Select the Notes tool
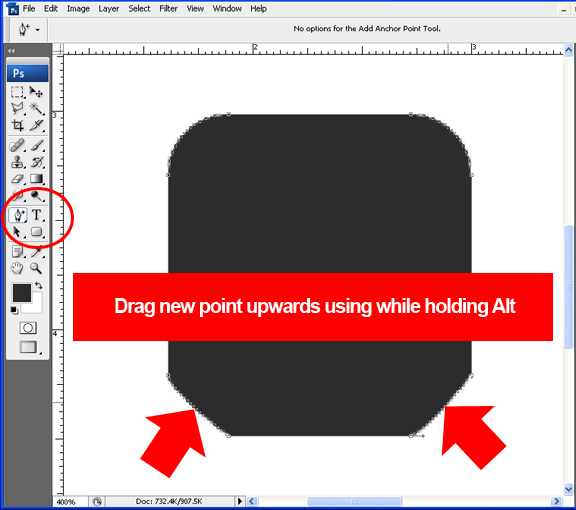Image resolution: width=576 pixels, height=510 pixels. (x=17, y=252)
